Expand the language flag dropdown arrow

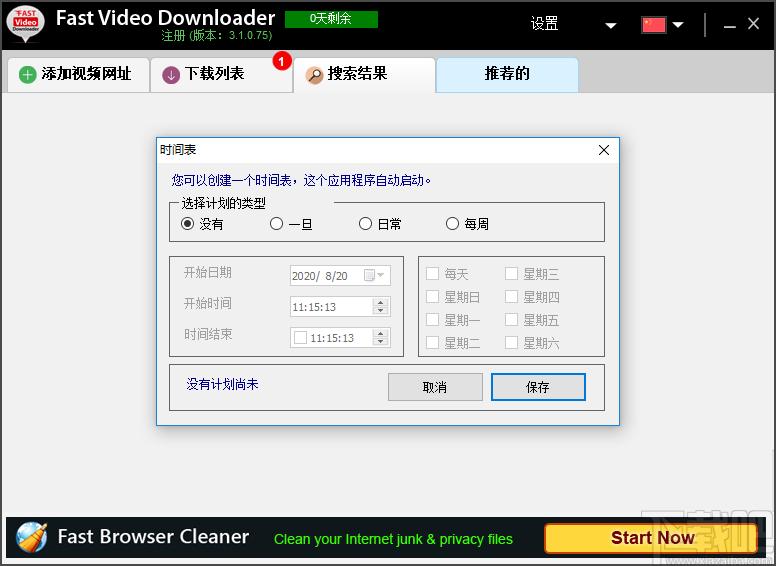tap(678, 25)
